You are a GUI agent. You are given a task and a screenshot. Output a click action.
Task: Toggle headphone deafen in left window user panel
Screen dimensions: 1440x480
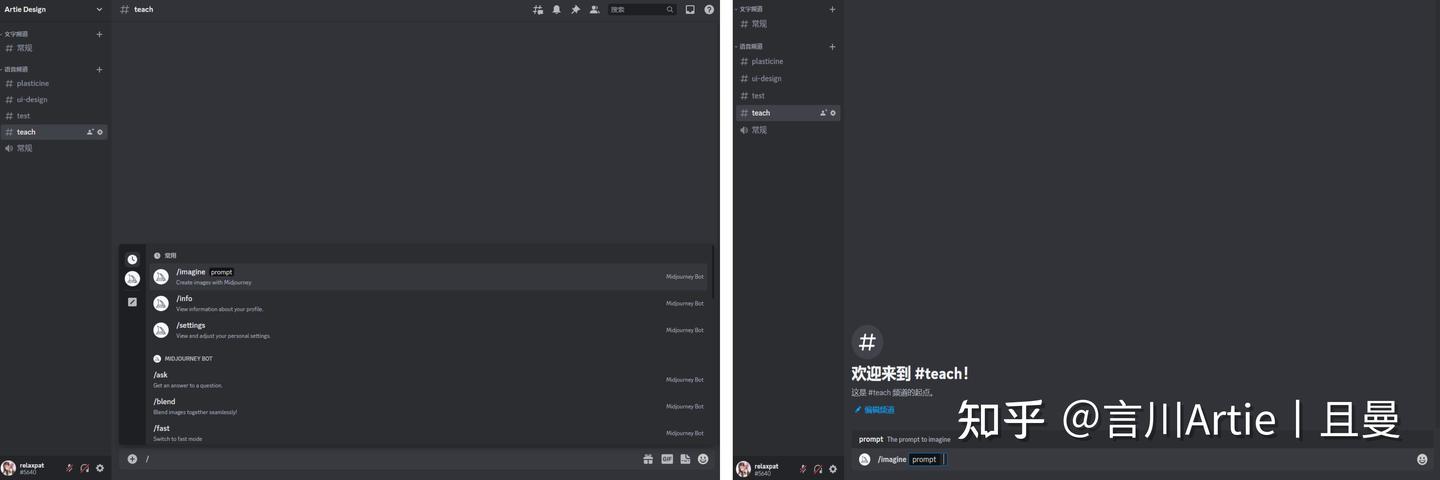[x=85, y=468]
